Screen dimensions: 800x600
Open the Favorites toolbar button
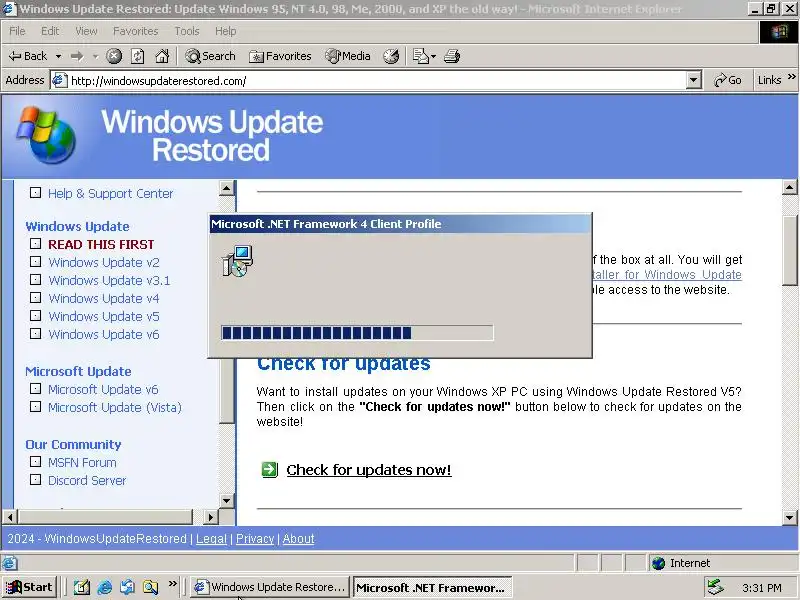click(280, 56)
